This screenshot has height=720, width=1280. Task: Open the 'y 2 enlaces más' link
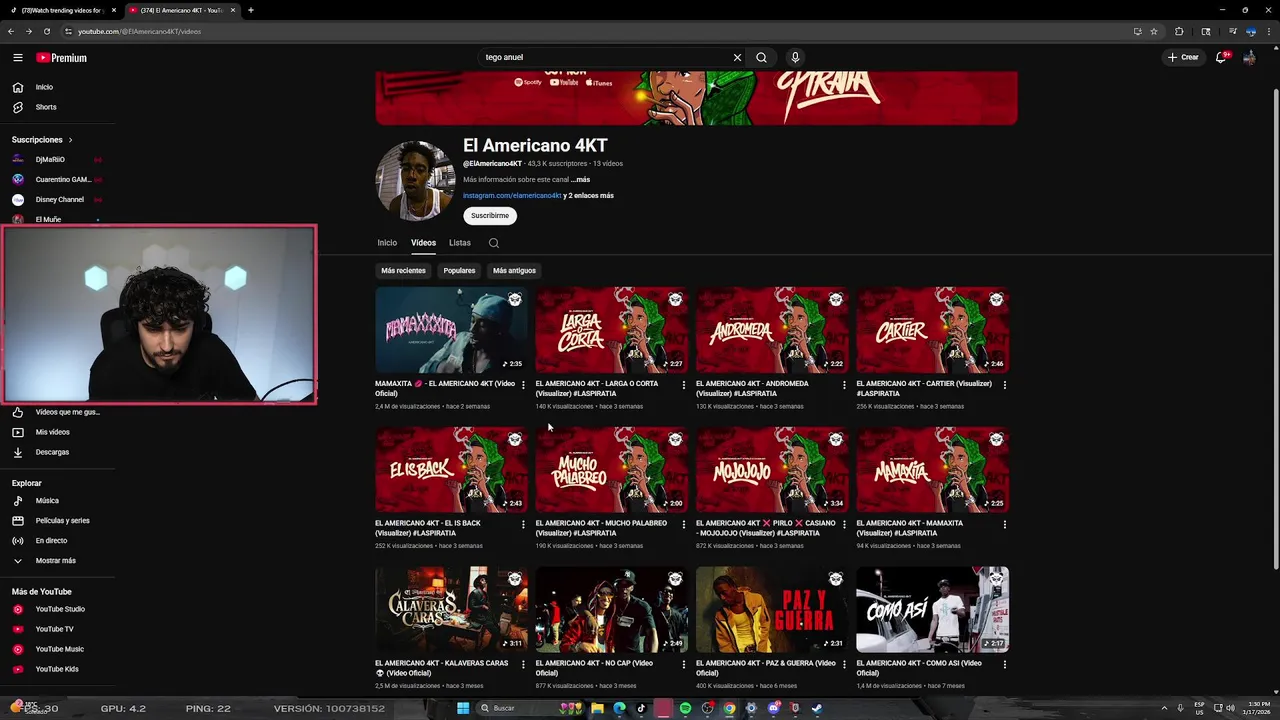(589, 196)
